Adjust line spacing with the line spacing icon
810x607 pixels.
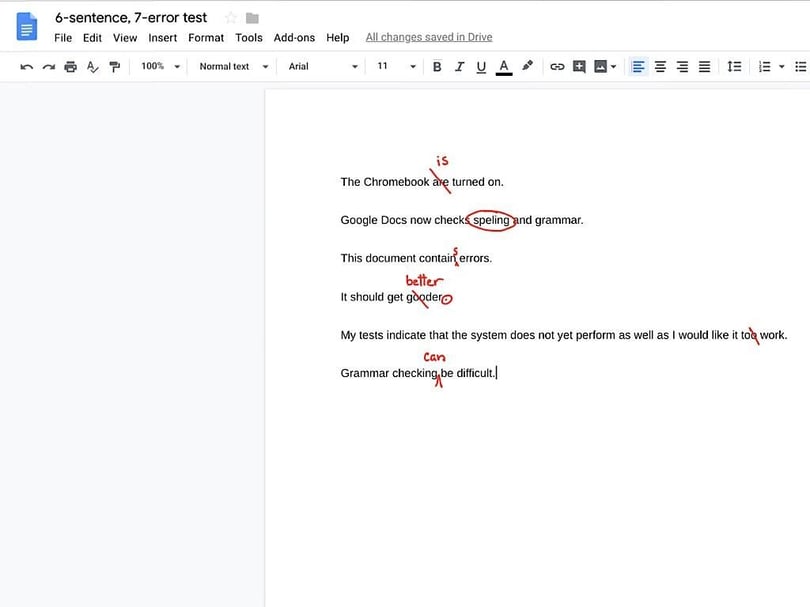pos(735,66)
